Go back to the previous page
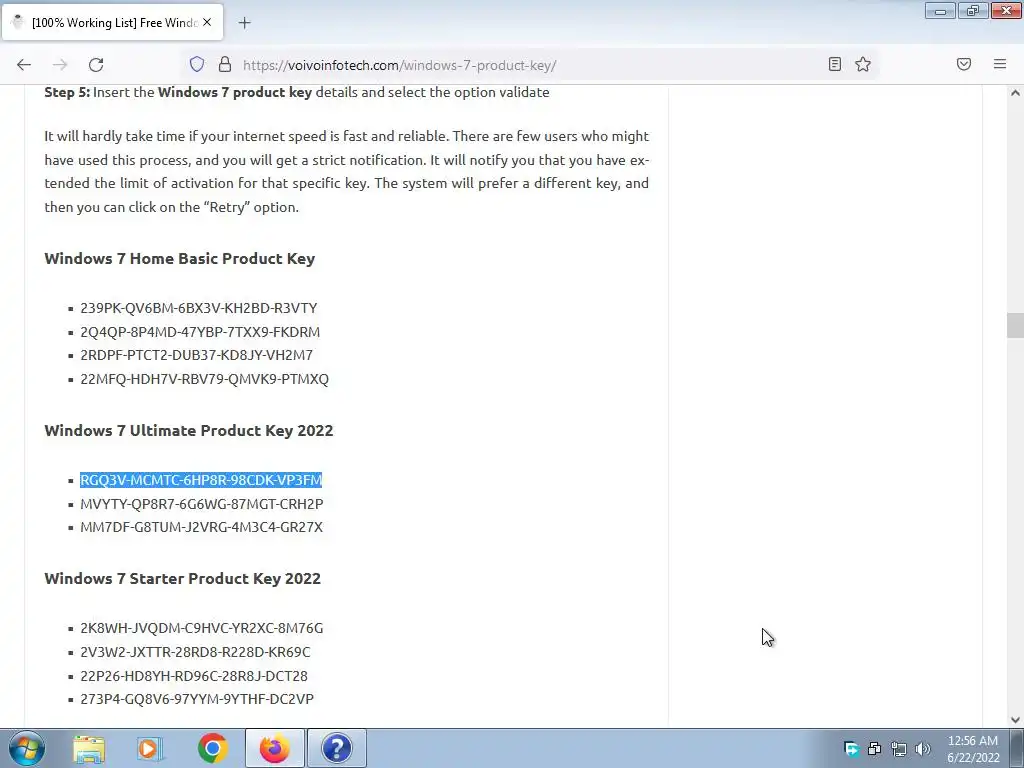This screenshot has width=1024, height=768. click(24, 65)
